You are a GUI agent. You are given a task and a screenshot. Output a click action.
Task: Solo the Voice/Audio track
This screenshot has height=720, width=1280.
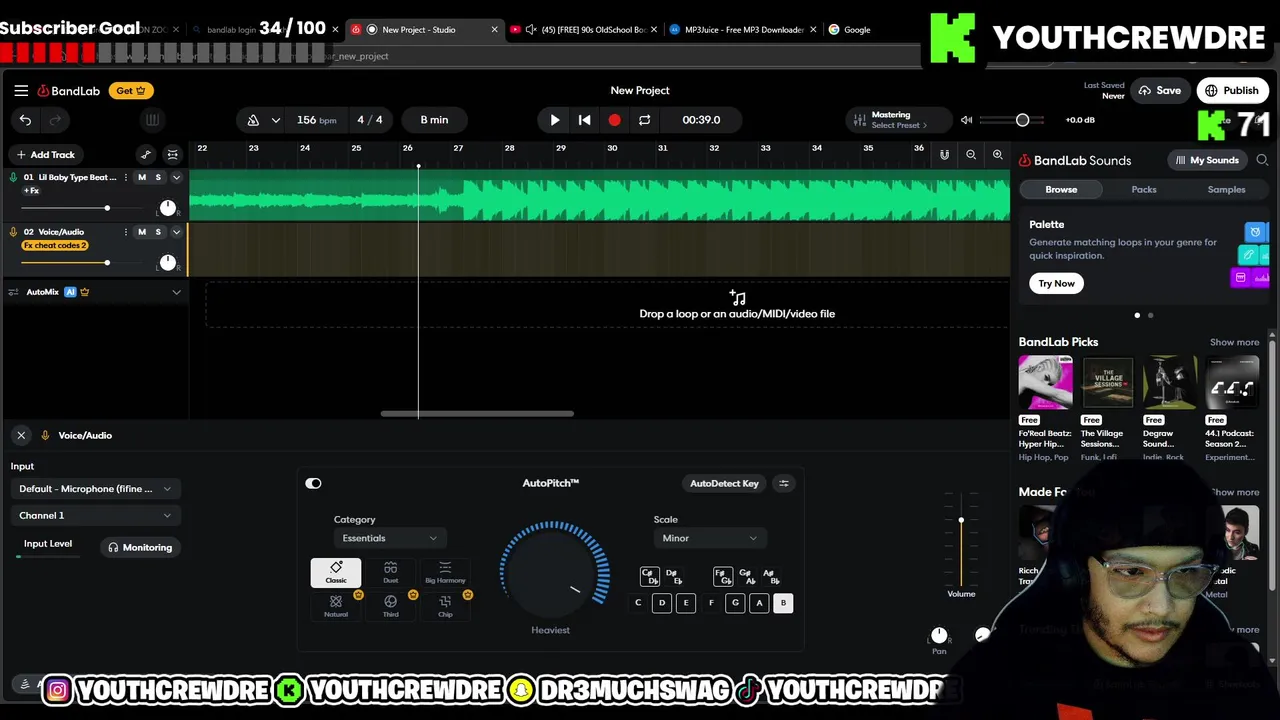(x=158, y=232)
